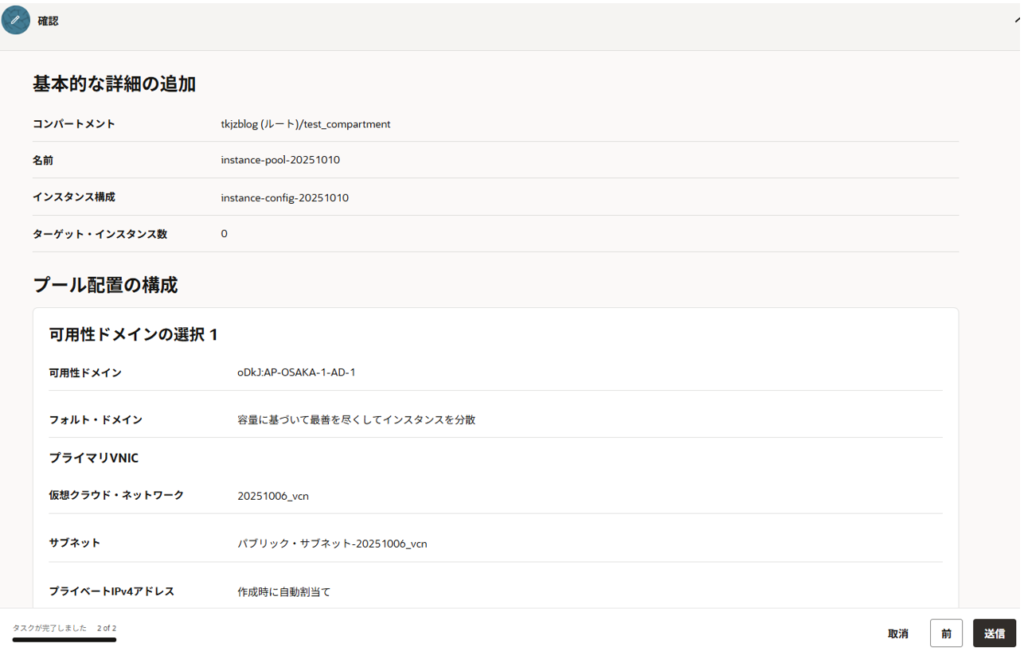Click the 20251006_vcn virtual cloud network value
Viewport: 1024px width, 655px height.
coord(273,496)
